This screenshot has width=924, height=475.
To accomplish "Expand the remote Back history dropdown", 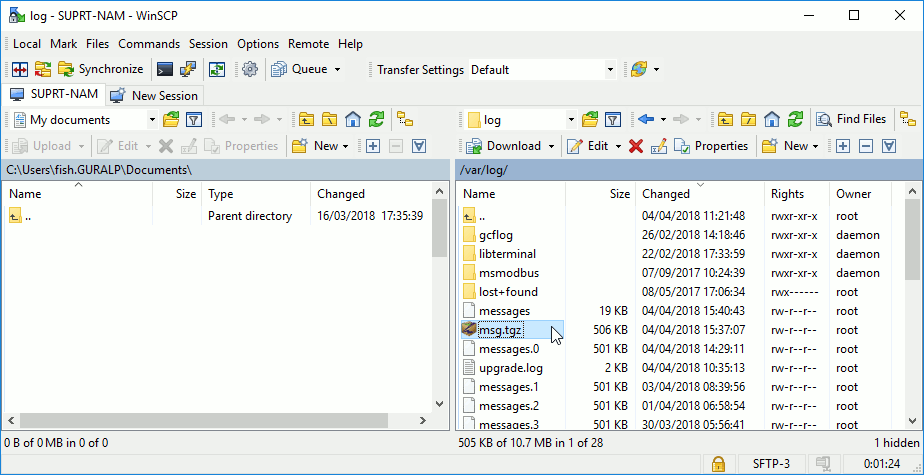I will pyautogui.click(x=663, y=120).
